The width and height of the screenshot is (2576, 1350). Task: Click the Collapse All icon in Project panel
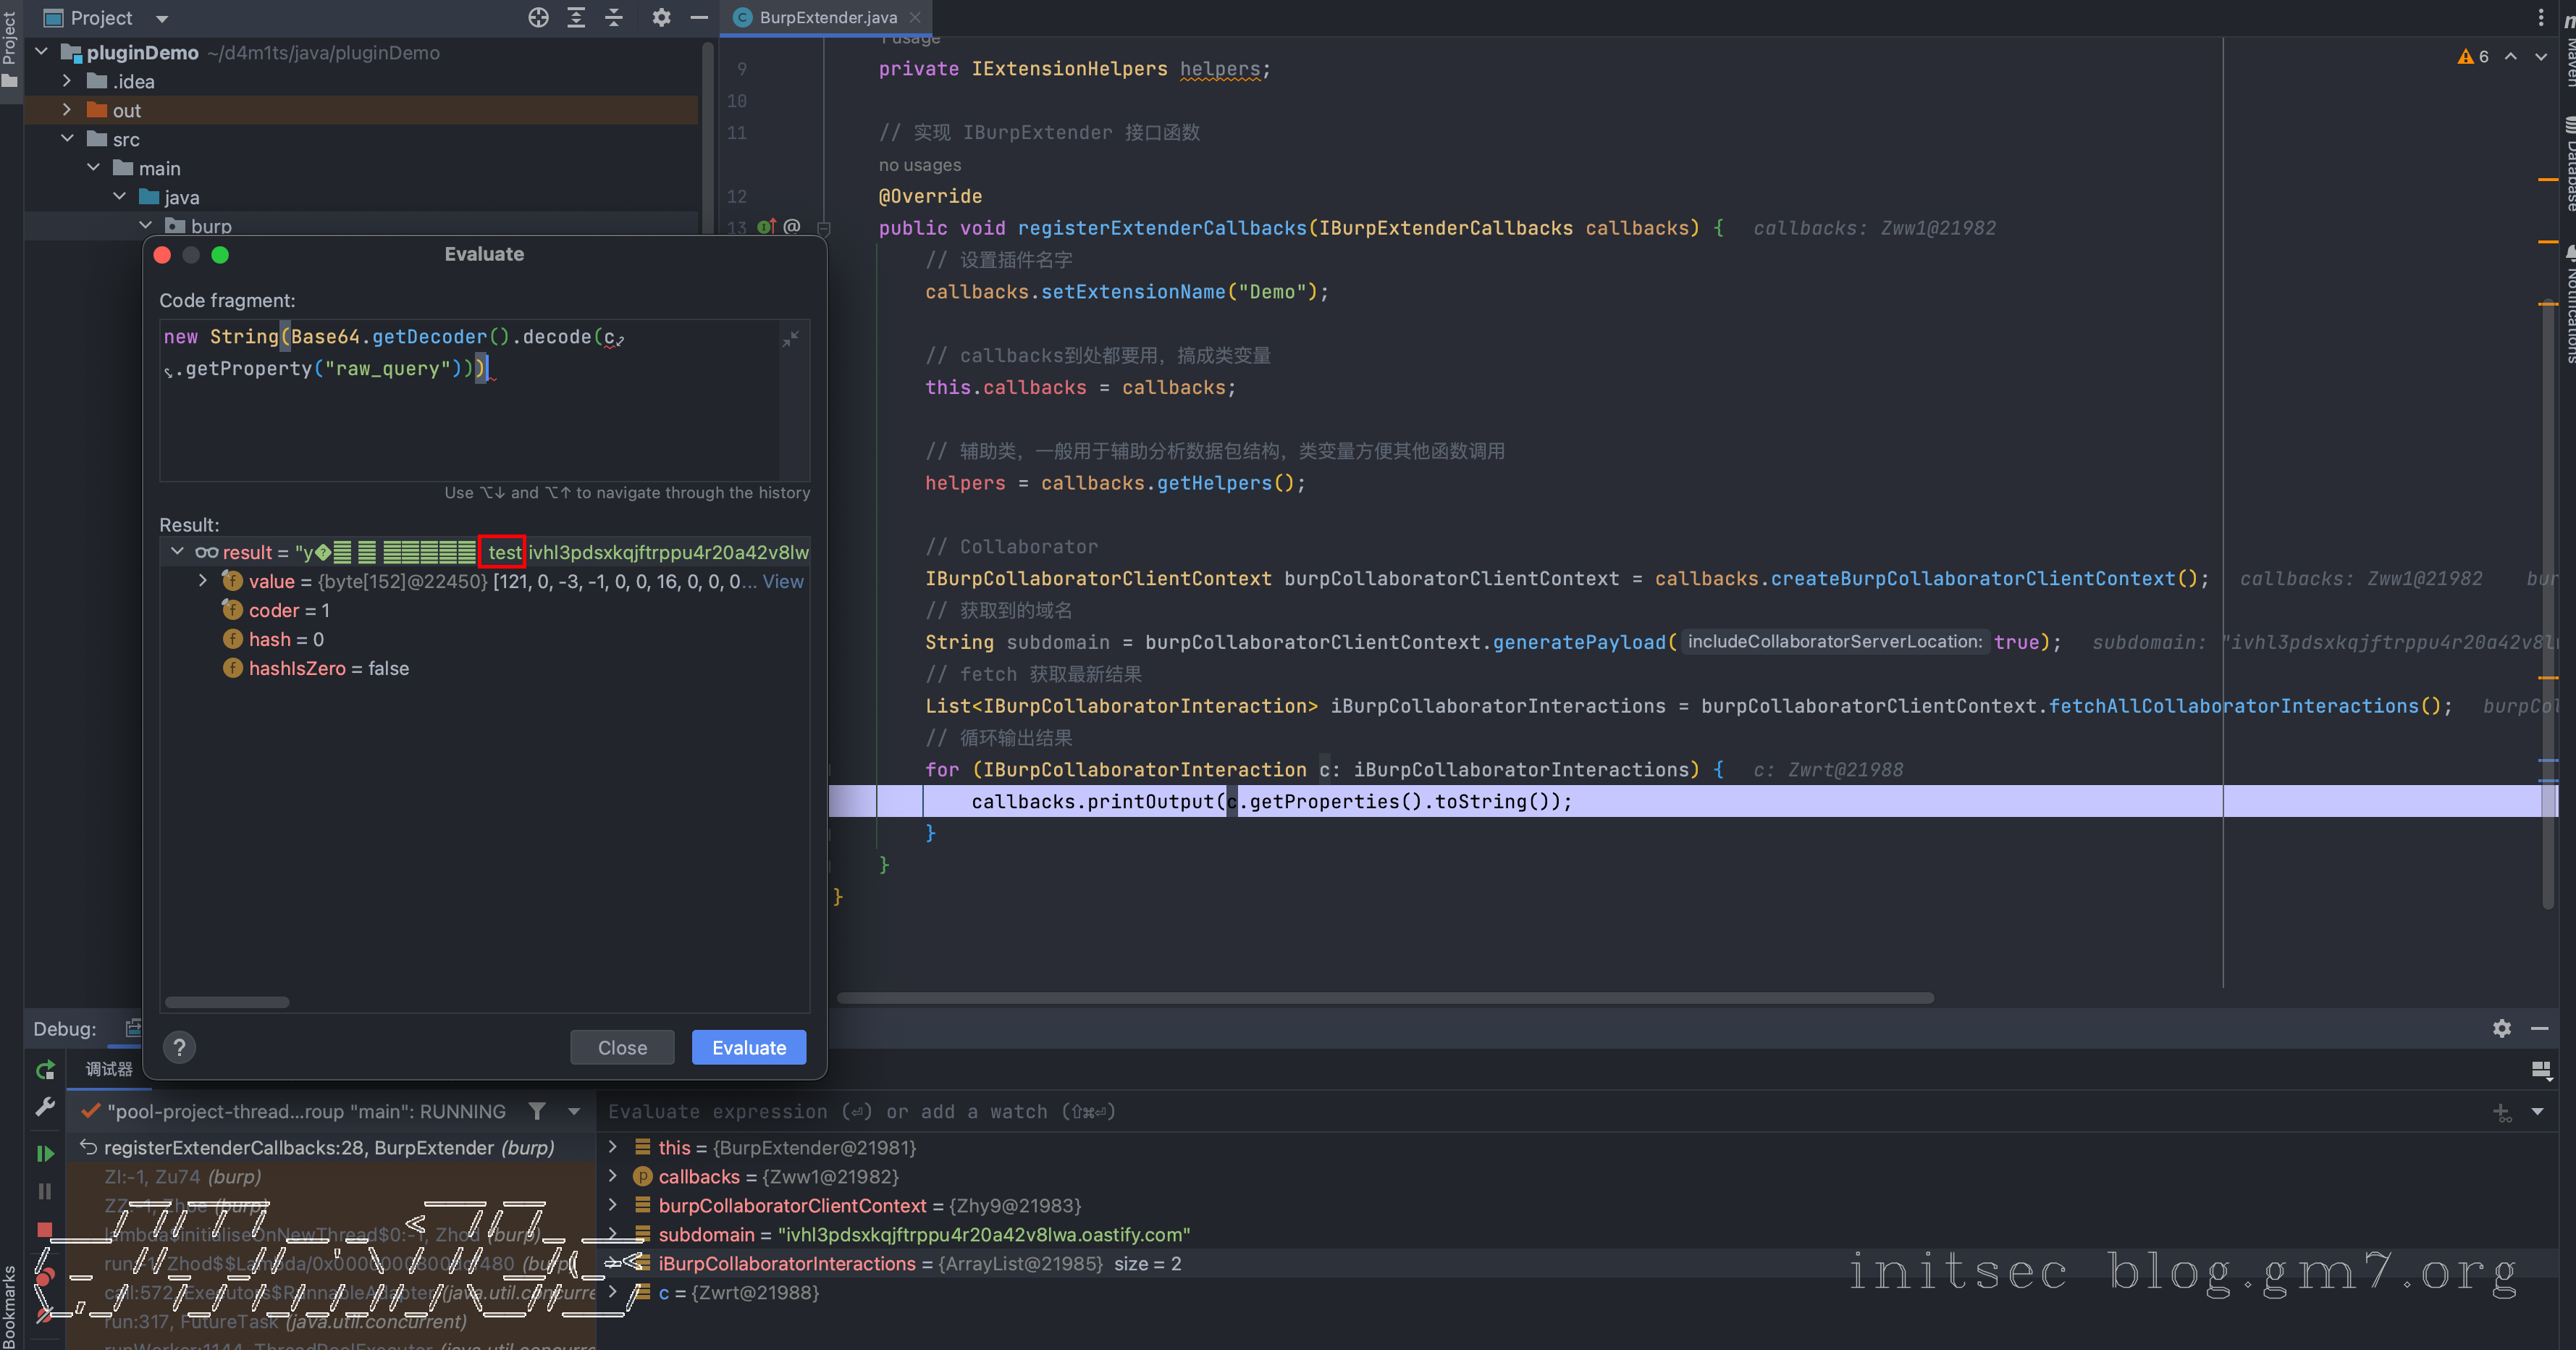(614, 17)
